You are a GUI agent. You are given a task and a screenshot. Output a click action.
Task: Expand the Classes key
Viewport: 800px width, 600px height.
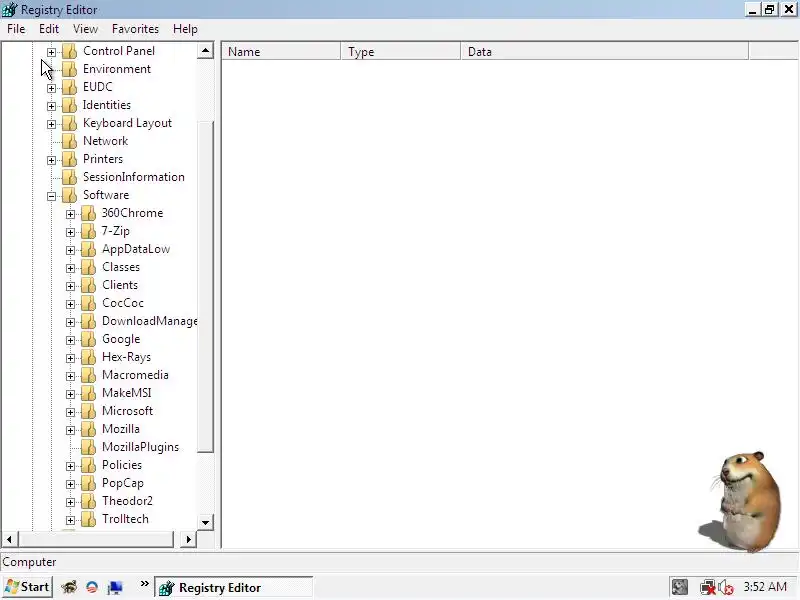pyautogui.click(x=70, y=268)
